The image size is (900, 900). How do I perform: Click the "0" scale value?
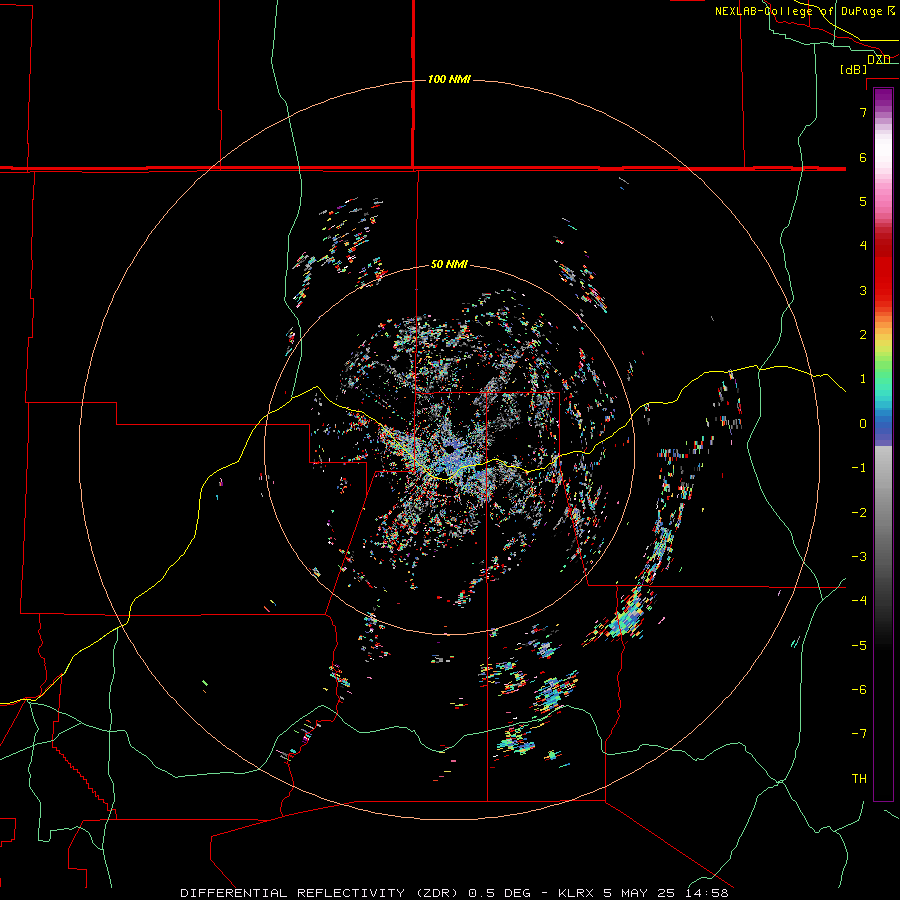pyautogui.click(x=863, y=424)
